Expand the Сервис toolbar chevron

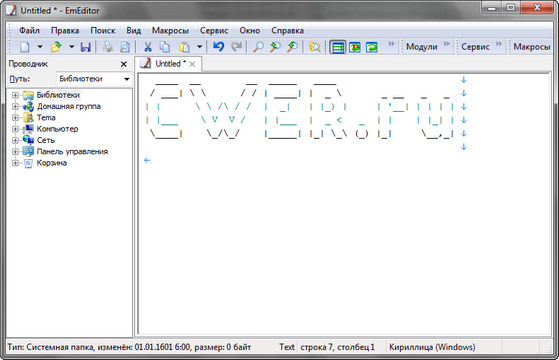498,44
